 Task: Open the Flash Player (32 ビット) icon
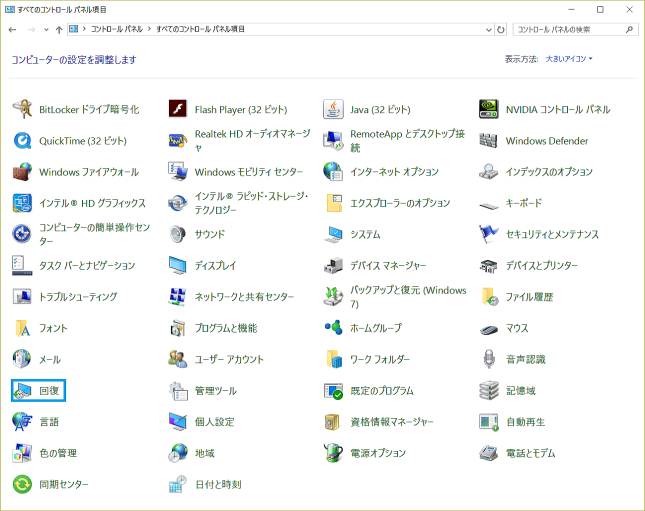178,109
